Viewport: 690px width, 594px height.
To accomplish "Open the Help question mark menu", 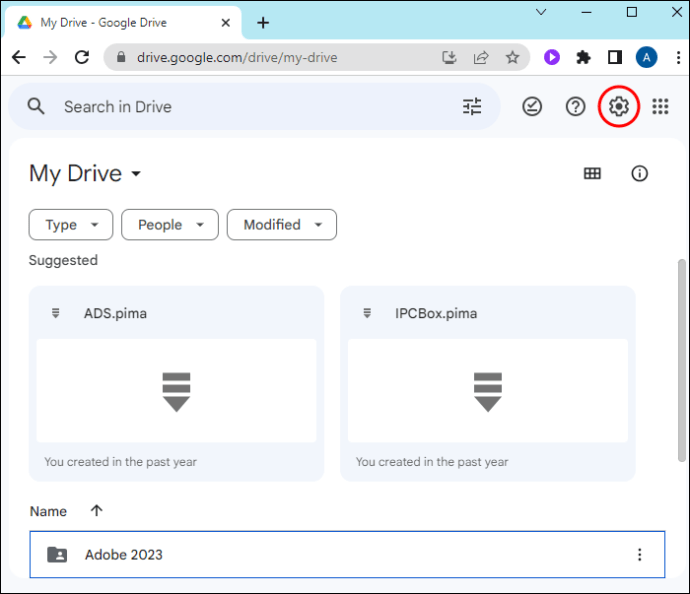I will (x=575, y=106).
